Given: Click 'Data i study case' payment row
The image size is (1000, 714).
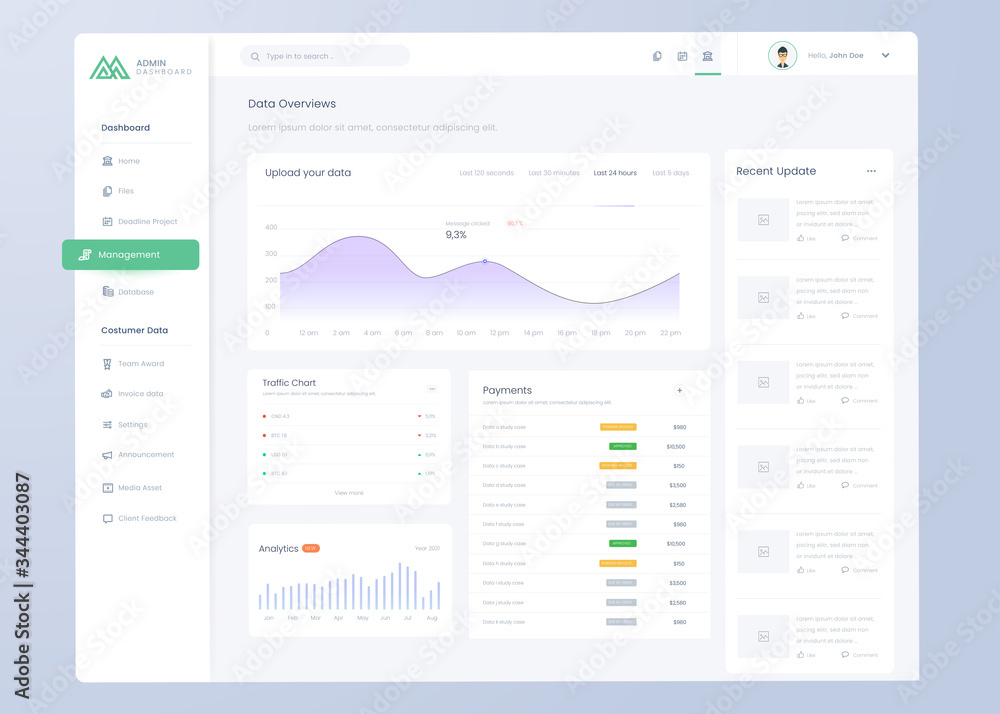Looking at the screenshot, I should [589, 583].
